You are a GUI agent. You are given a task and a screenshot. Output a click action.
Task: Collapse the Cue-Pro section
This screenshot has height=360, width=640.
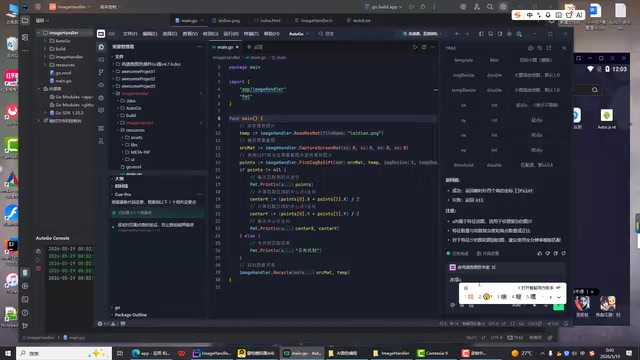tap(122, 194)
